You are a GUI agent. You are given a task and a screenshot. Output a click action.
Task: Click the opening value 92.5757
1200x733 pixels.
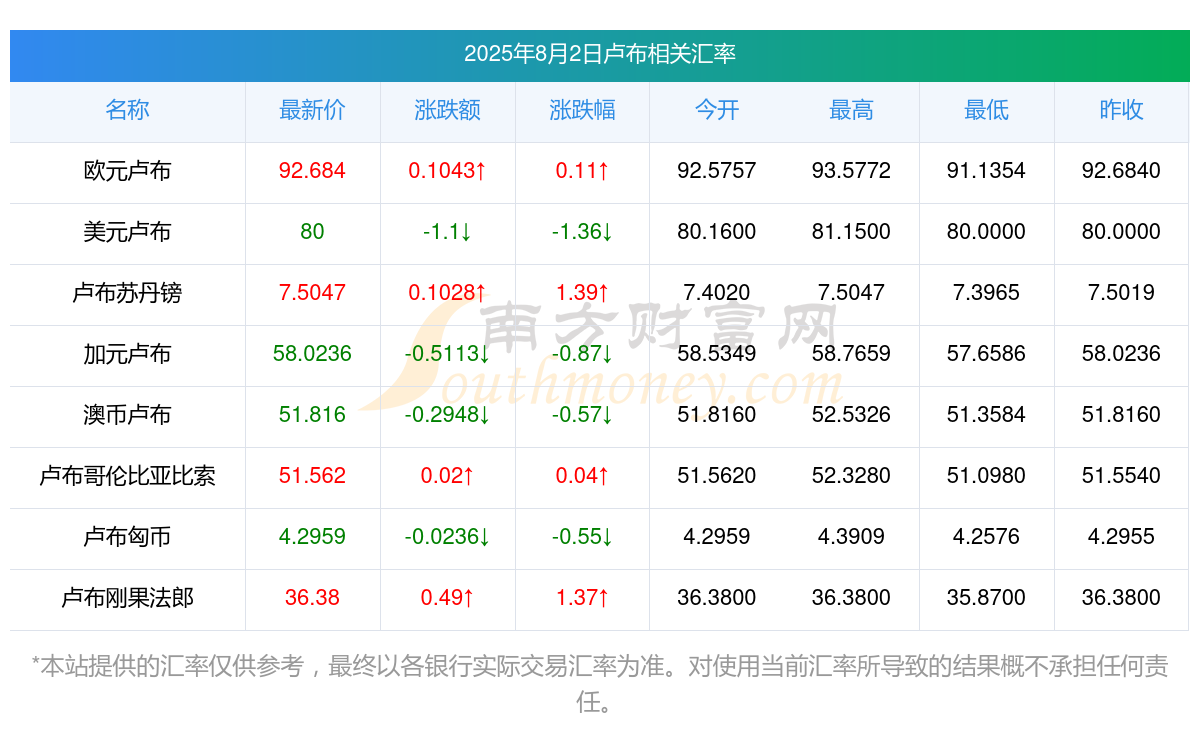click(x=717, y=171)
